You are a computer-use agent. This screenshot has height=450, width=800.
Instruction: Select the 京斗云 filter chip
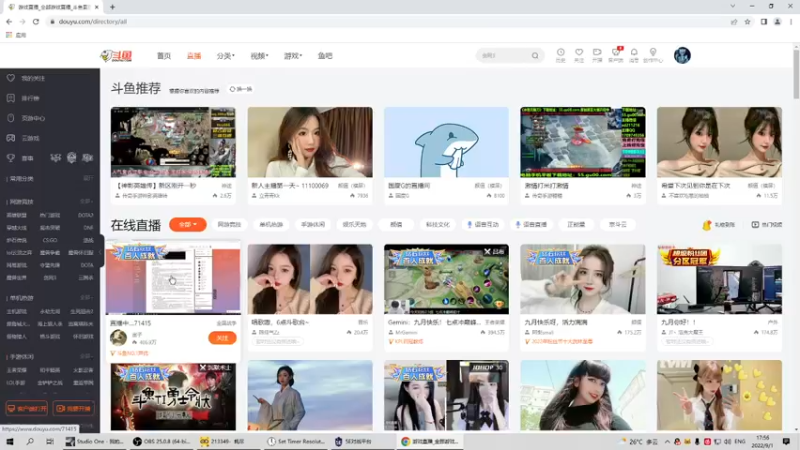617,224
